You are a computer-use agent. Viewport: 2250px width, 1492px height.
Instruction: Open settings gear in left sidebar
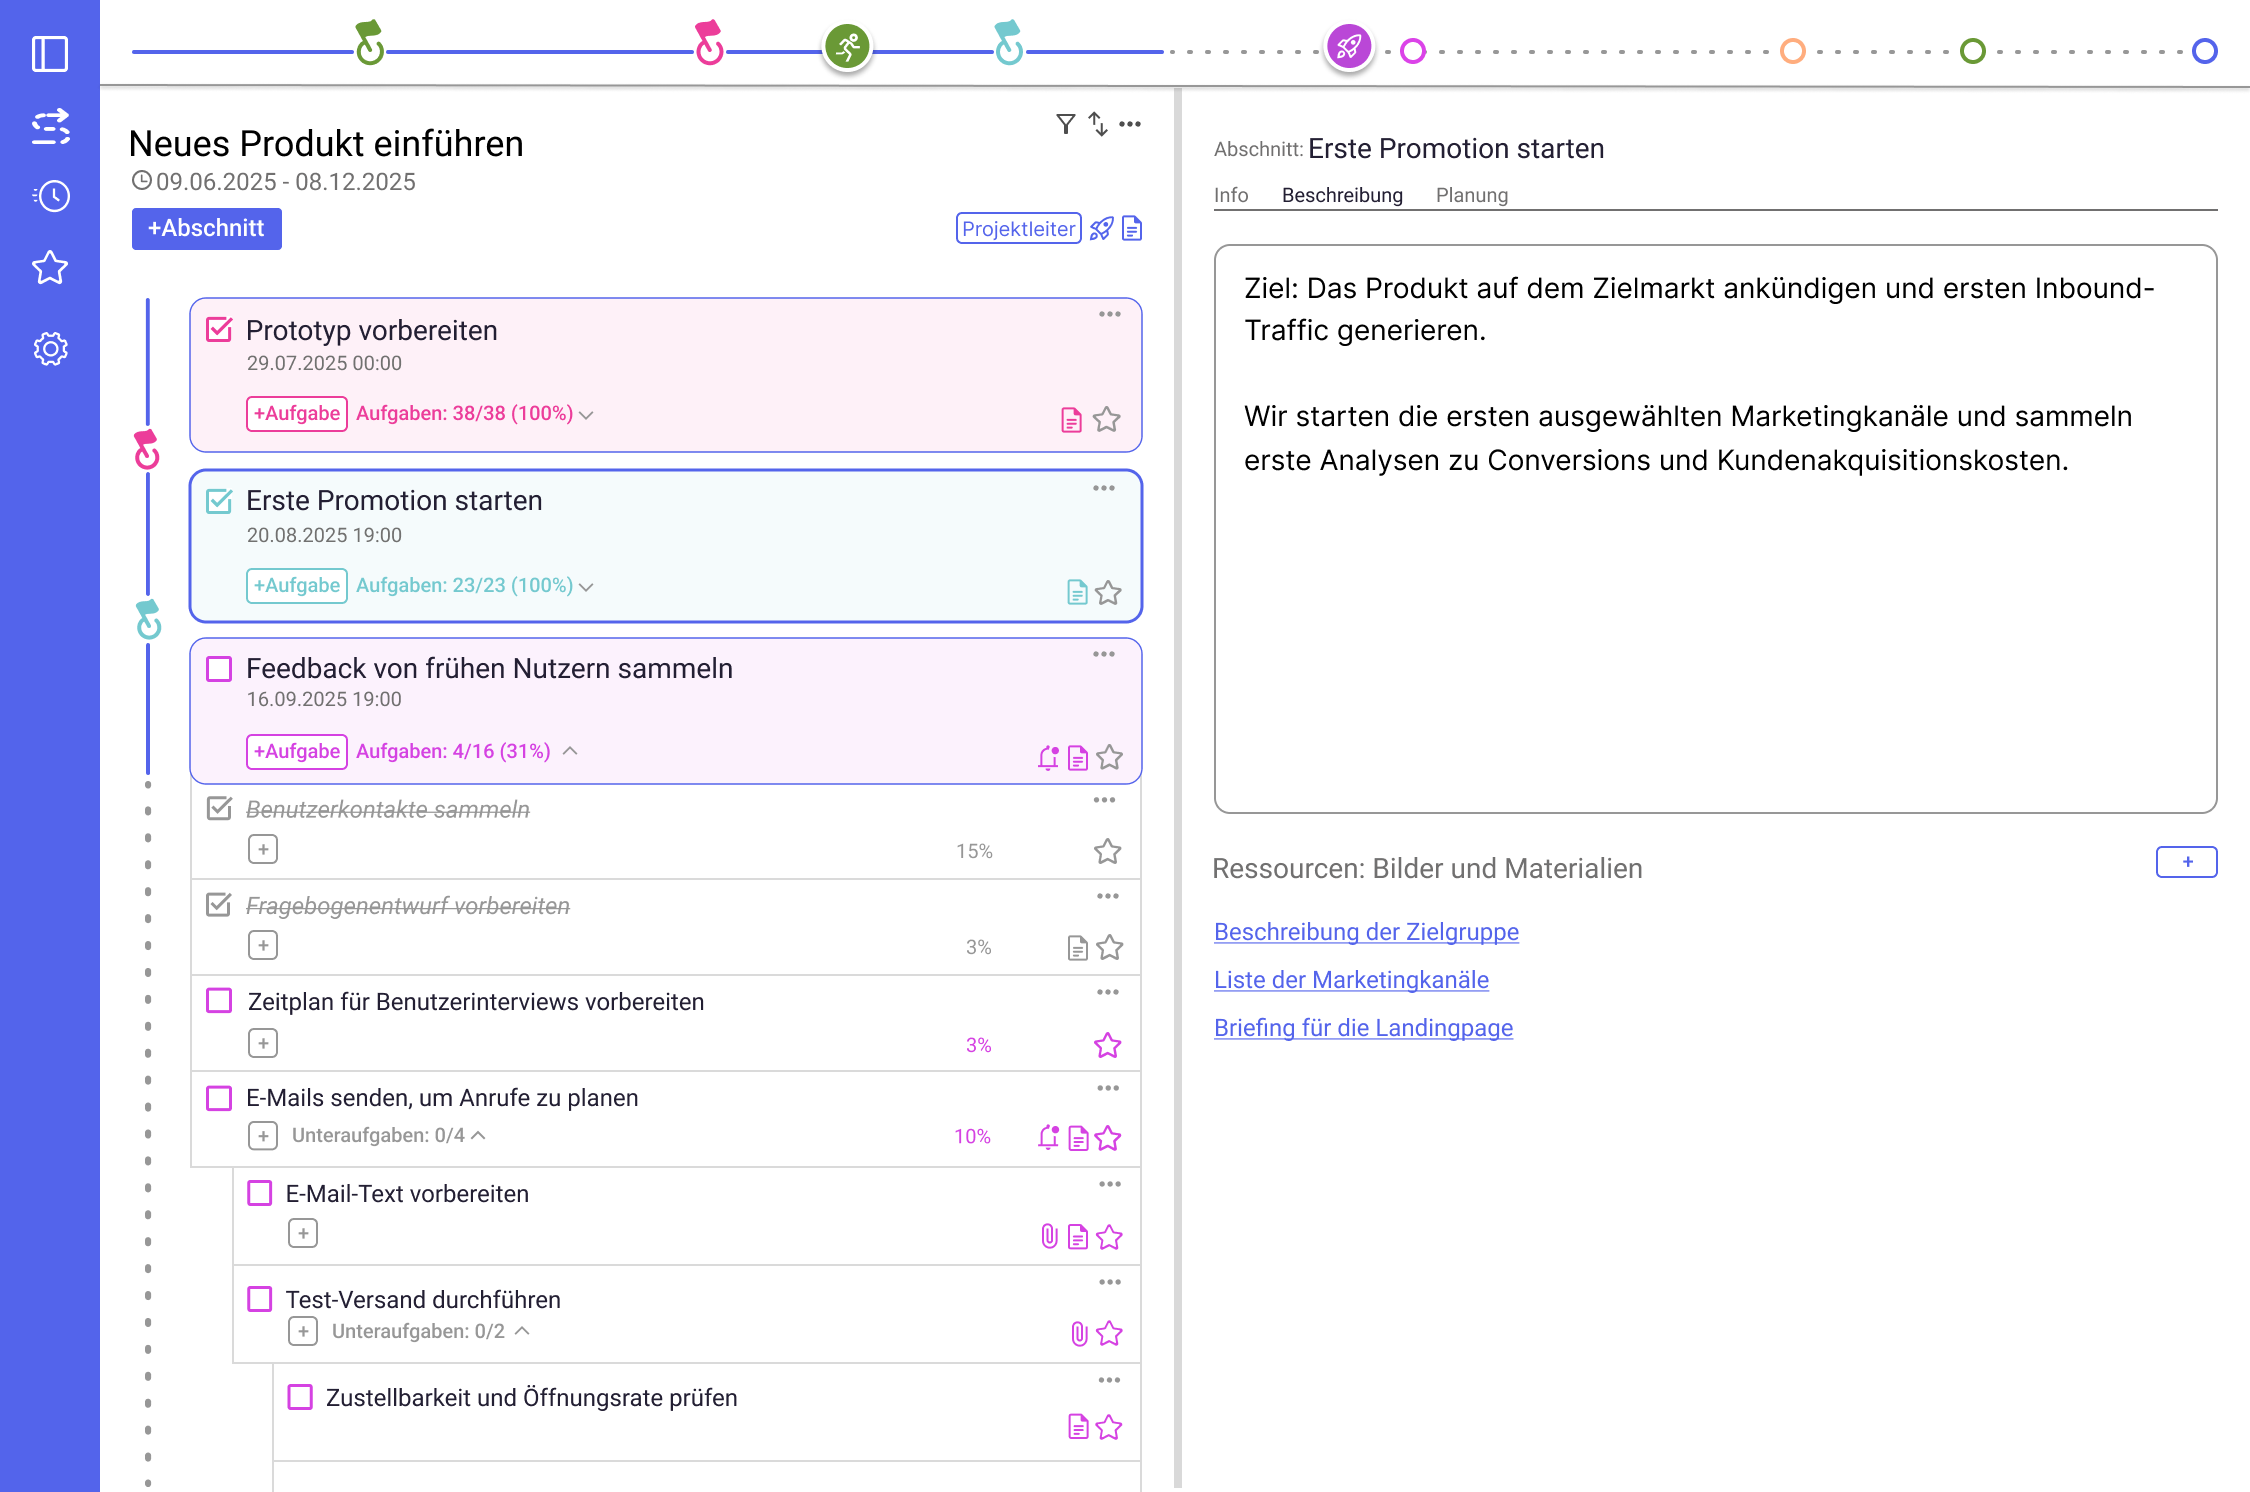50,349
